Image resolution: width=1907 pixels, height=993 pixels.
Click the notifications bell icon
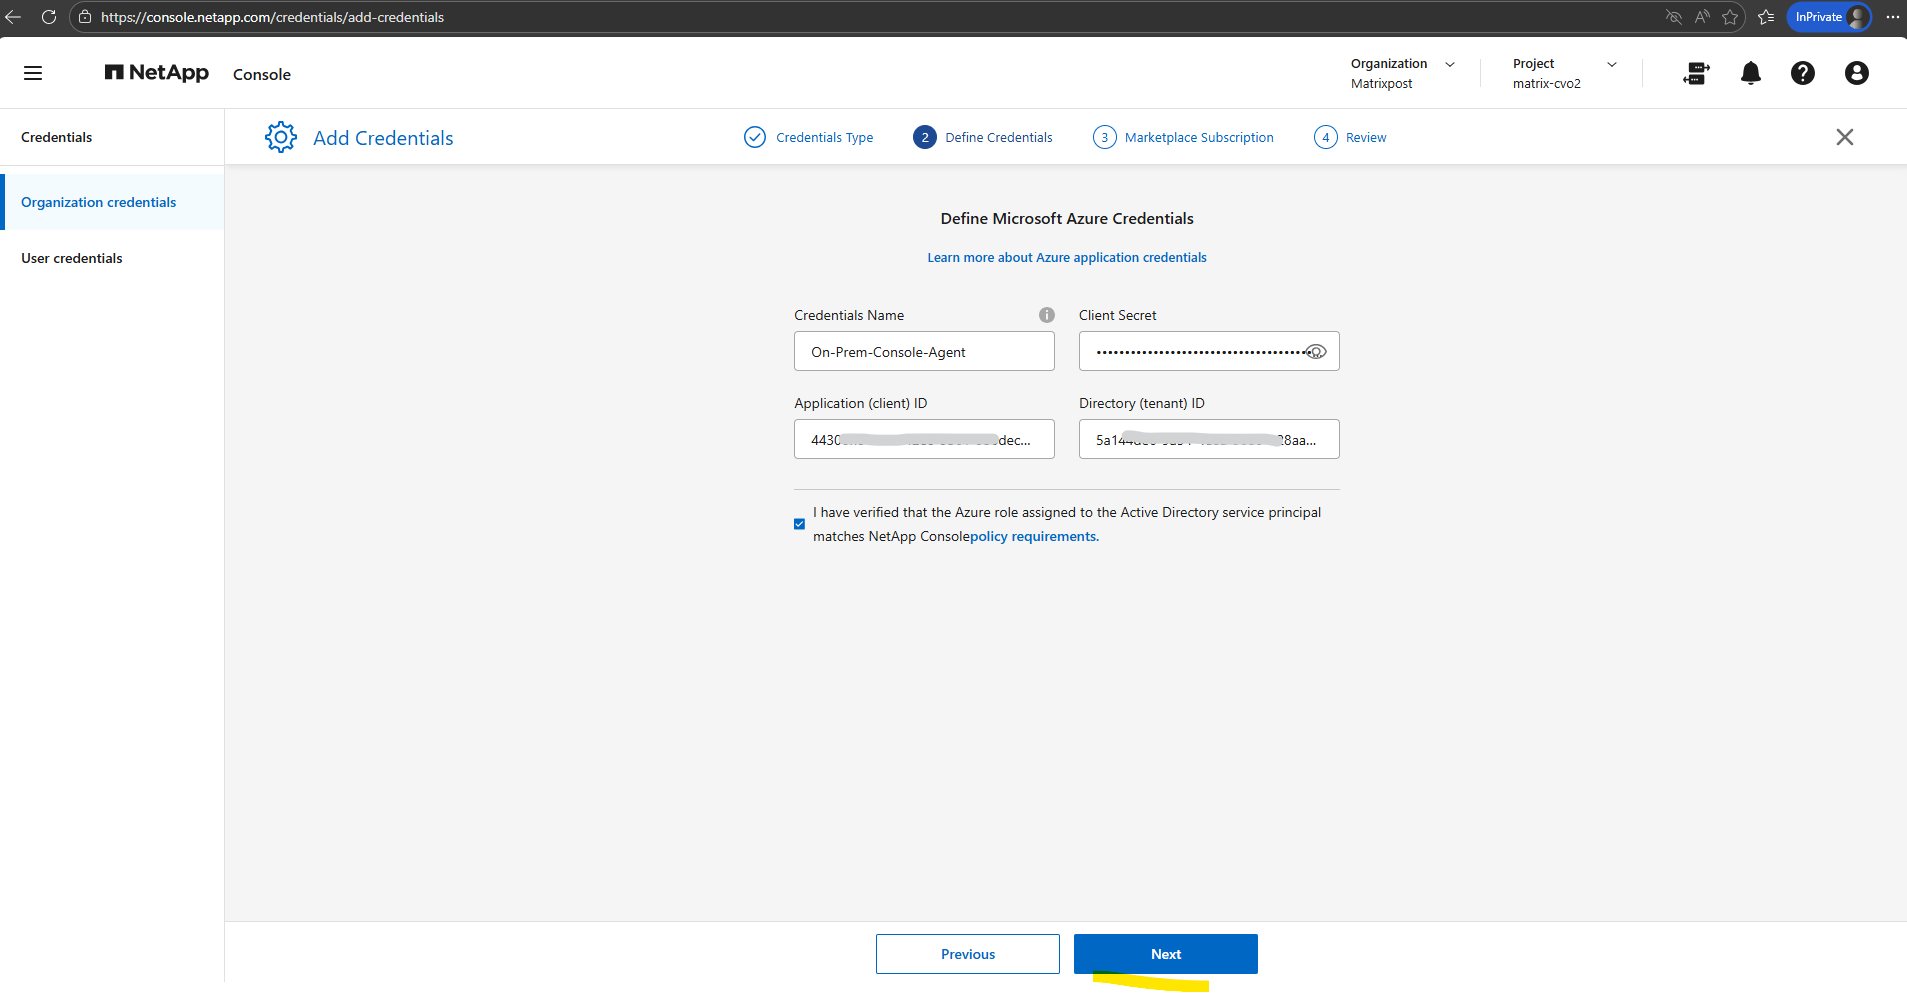pos(1750,73)
